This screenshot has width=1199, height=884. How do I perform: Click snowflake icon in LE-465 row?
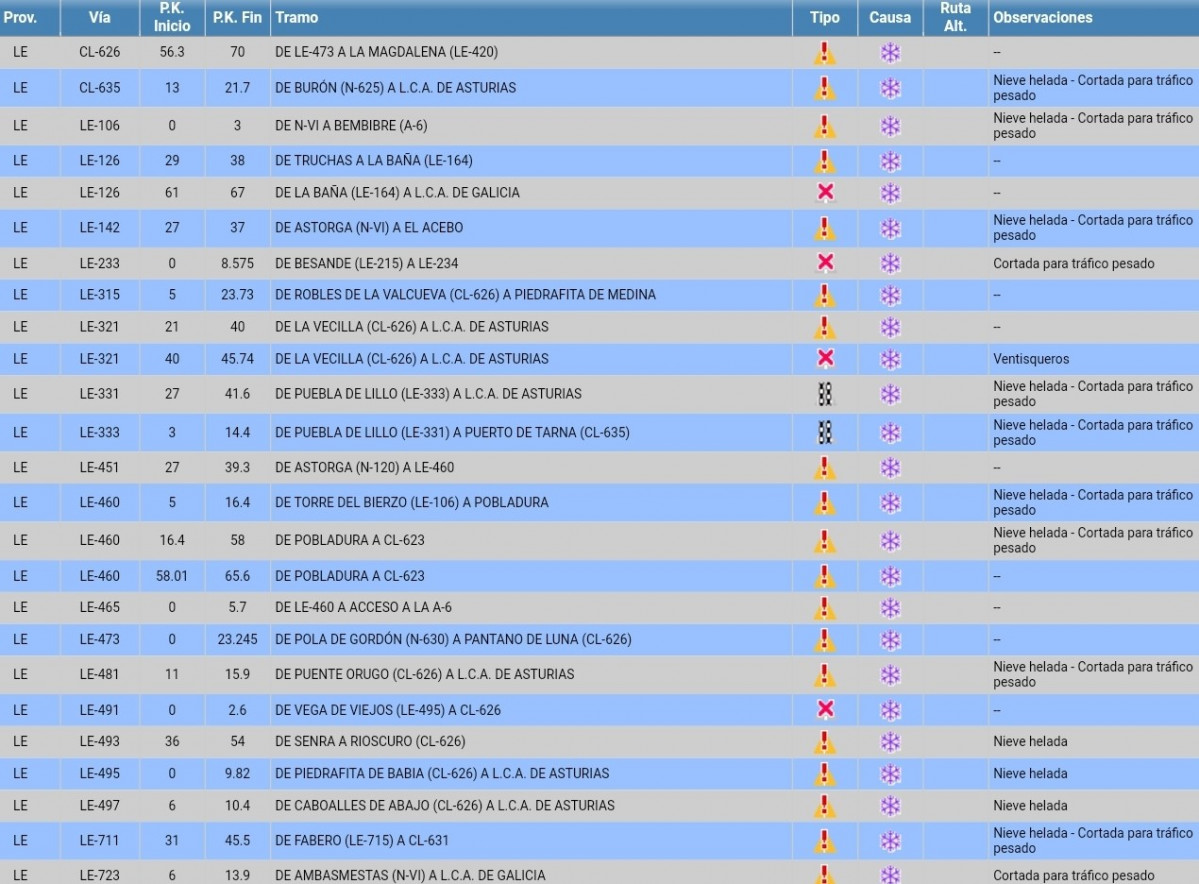pyautogui.click(x=890, y=608)
